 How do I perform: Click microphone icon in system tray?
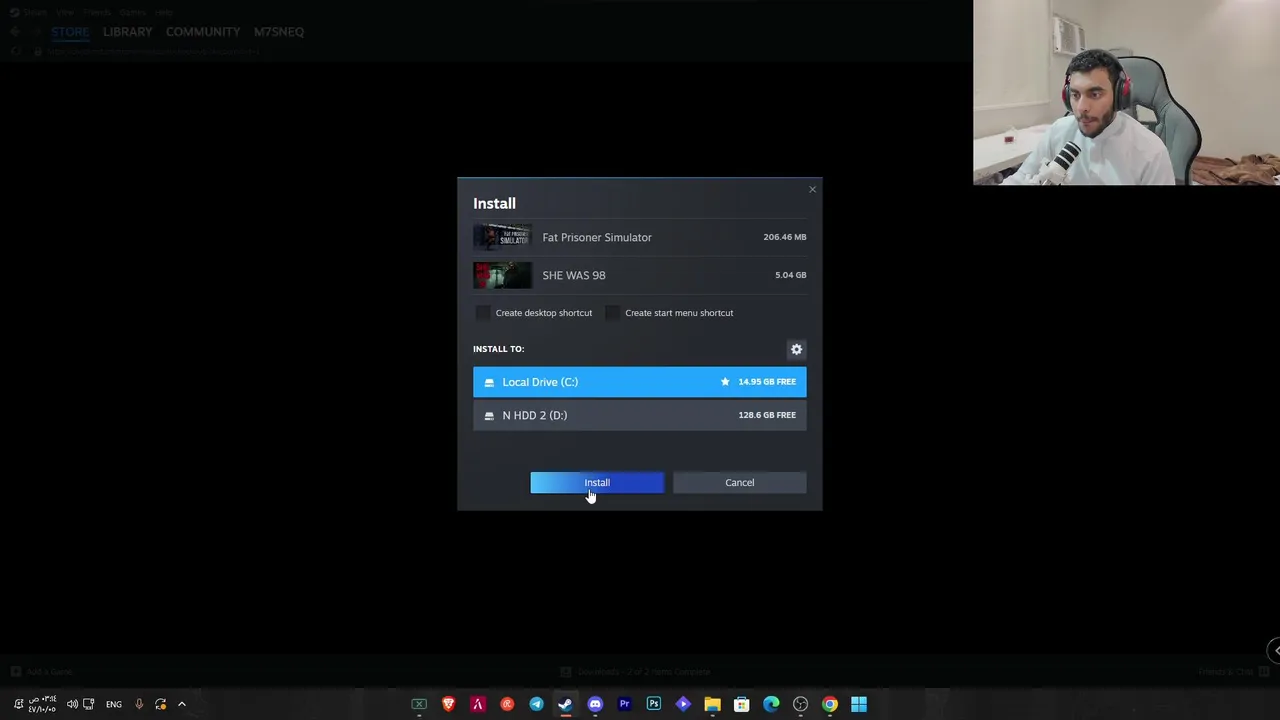[139, 704]
